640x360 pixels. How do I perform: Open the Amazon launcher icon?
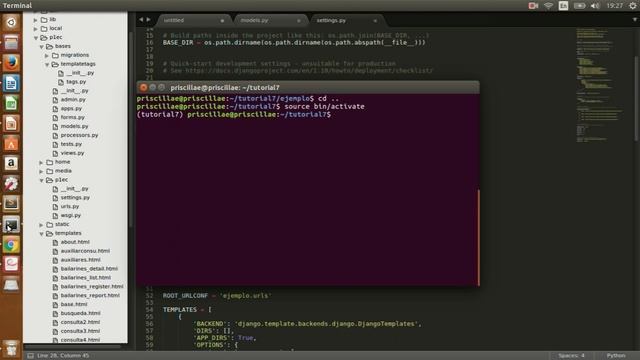(11, 163)
